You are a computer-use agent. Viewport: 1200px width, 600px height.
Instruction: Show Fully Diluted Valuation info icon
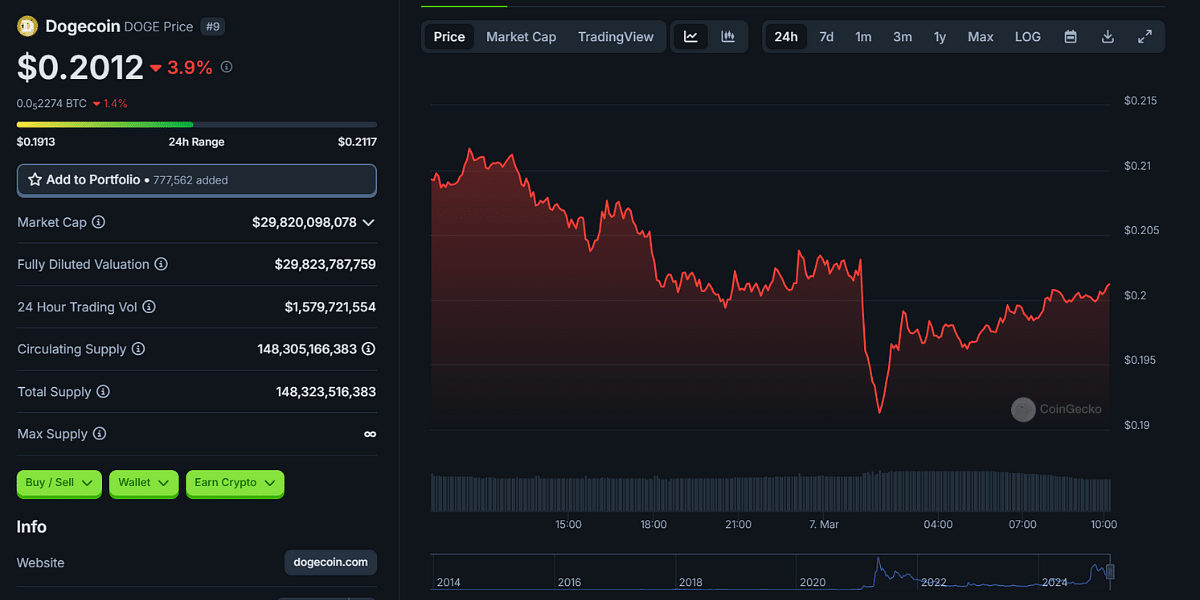[161, 265]
